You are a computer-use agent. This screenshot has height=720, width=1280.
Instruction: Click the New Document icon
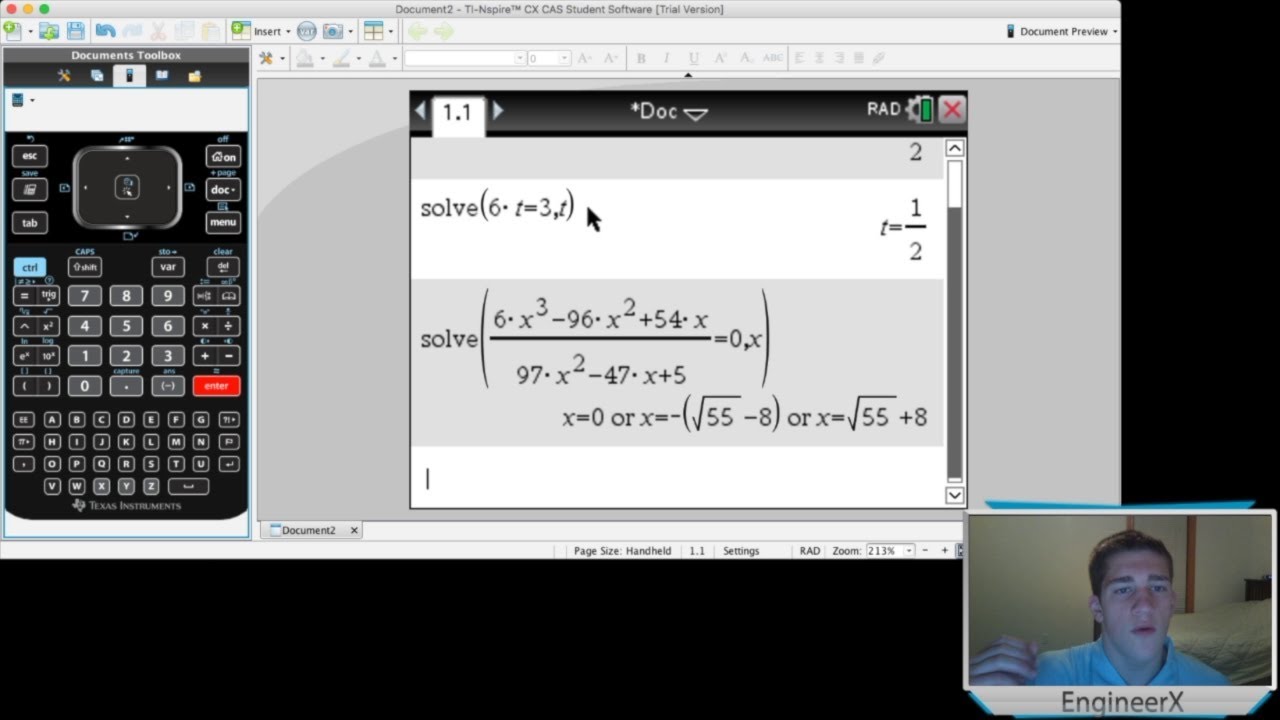point(12,31)
